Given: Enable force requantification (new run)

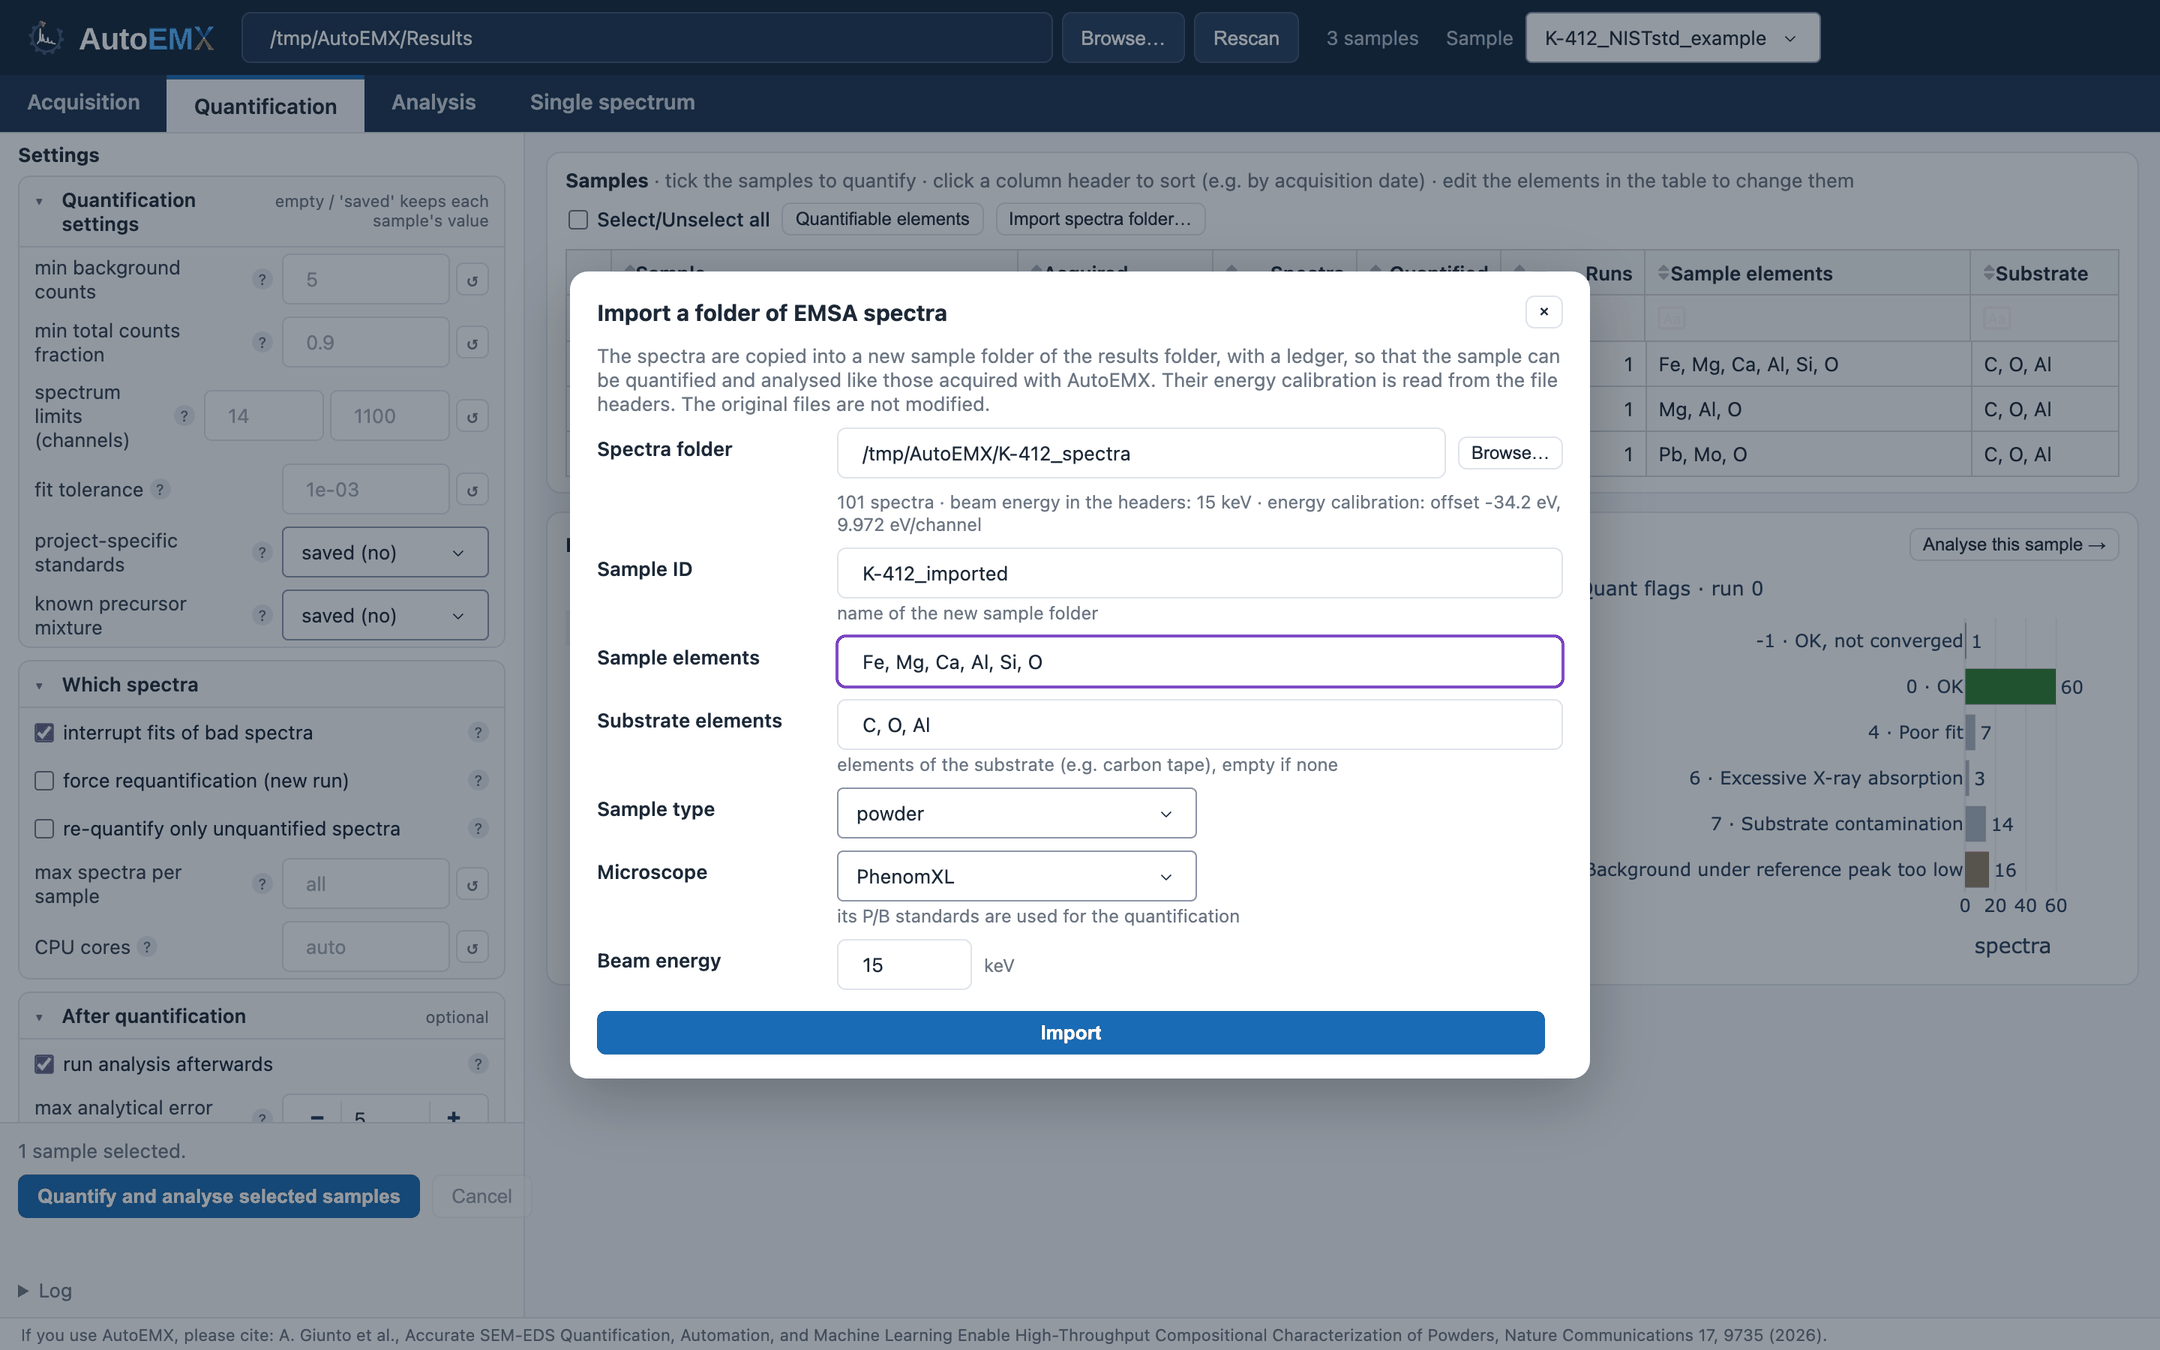Looking at the screenshot, I should (44, 781).
